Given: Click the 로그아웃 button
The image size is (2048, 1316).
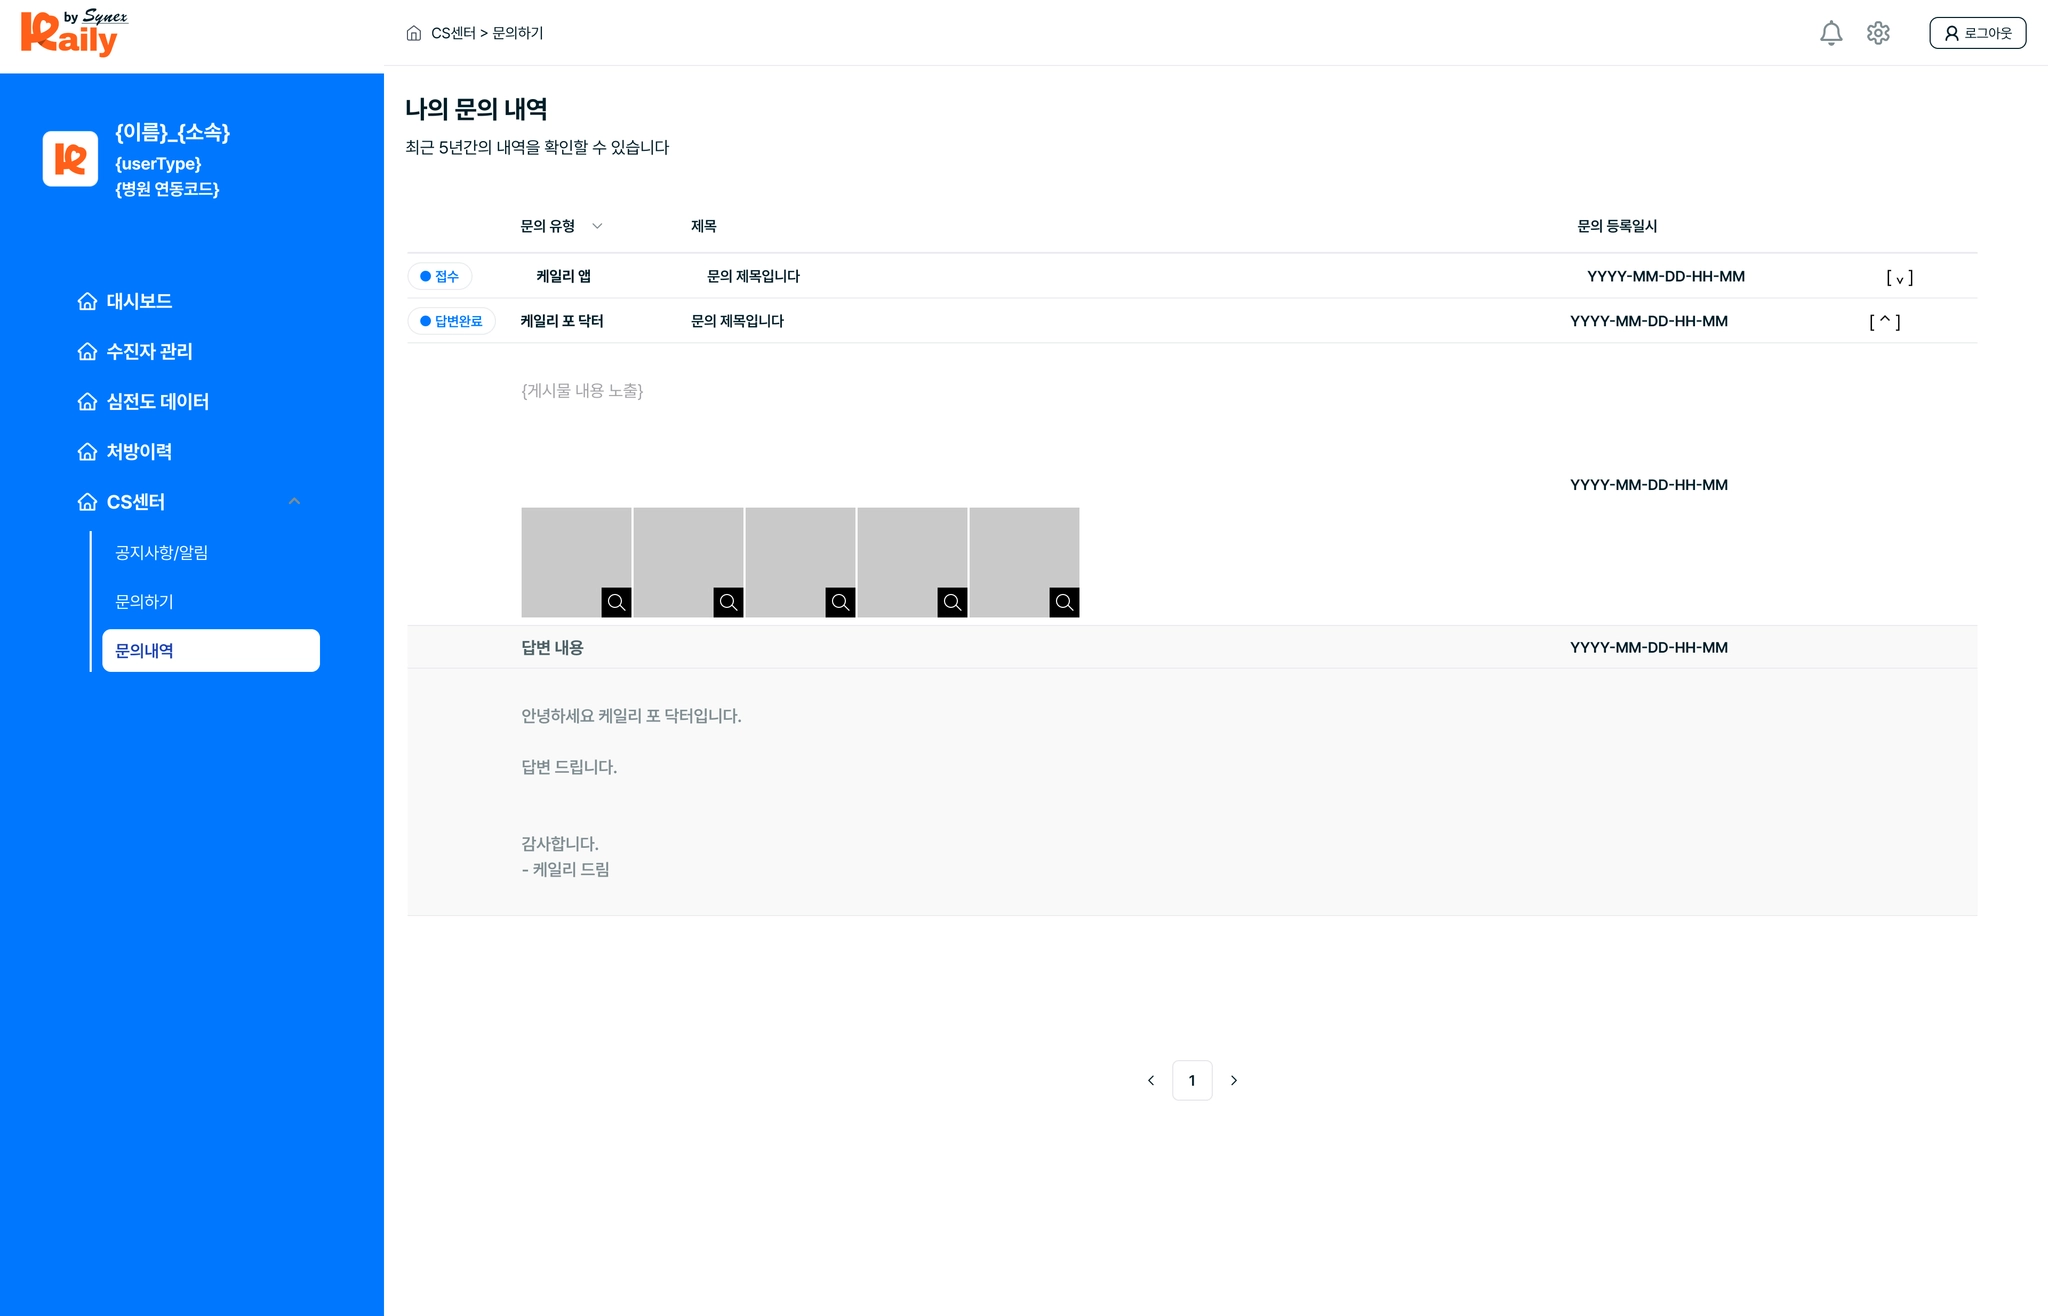Looking at the screenshot, I should (x=1977, y=33).
